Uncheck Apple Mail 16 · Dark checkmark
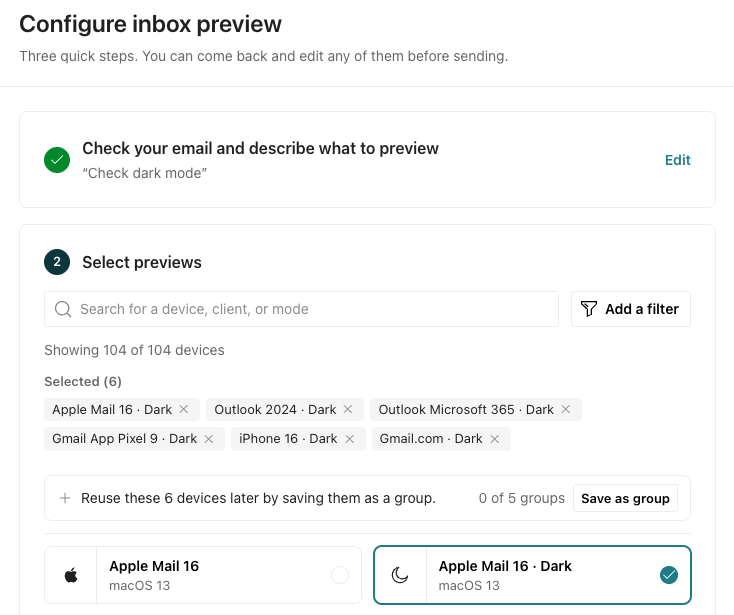 (x=668, y=575)
